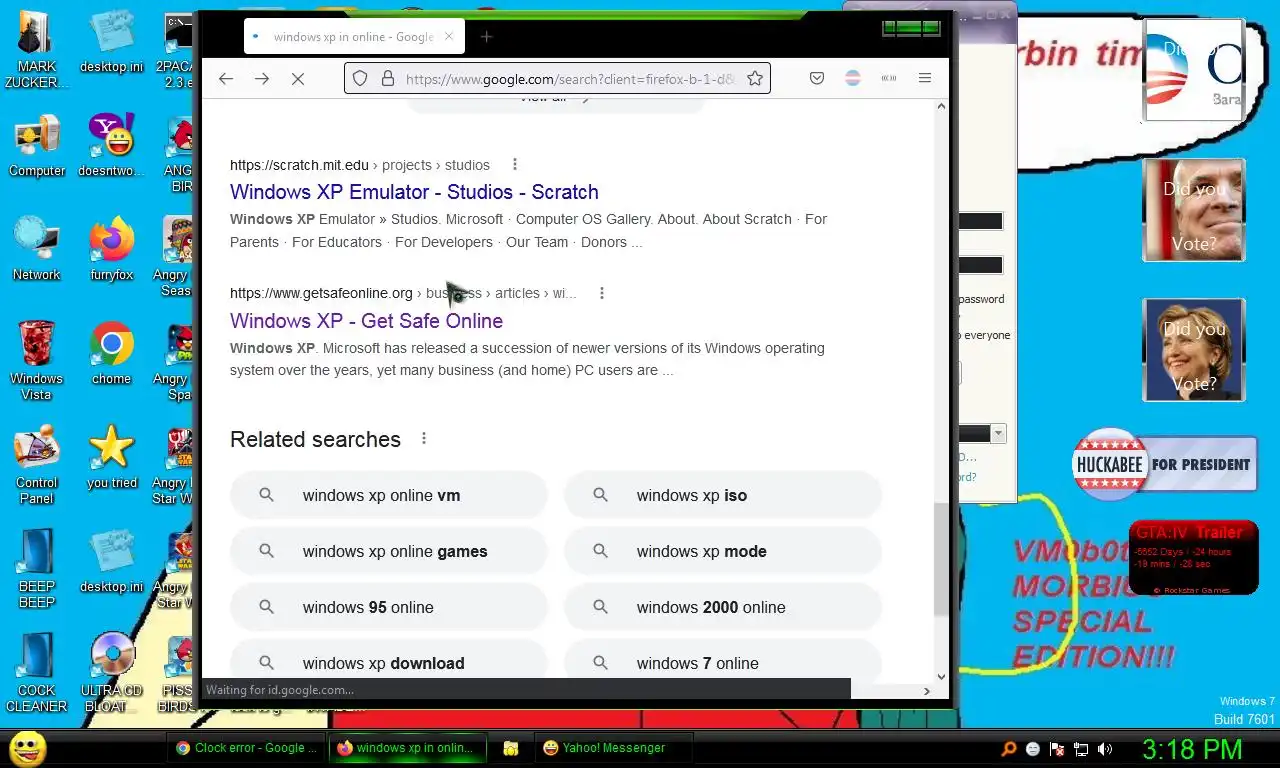This screenshot has height=768, width=1280.
Task: Open the Network desktop icon
Action: (x=37, y=249)
